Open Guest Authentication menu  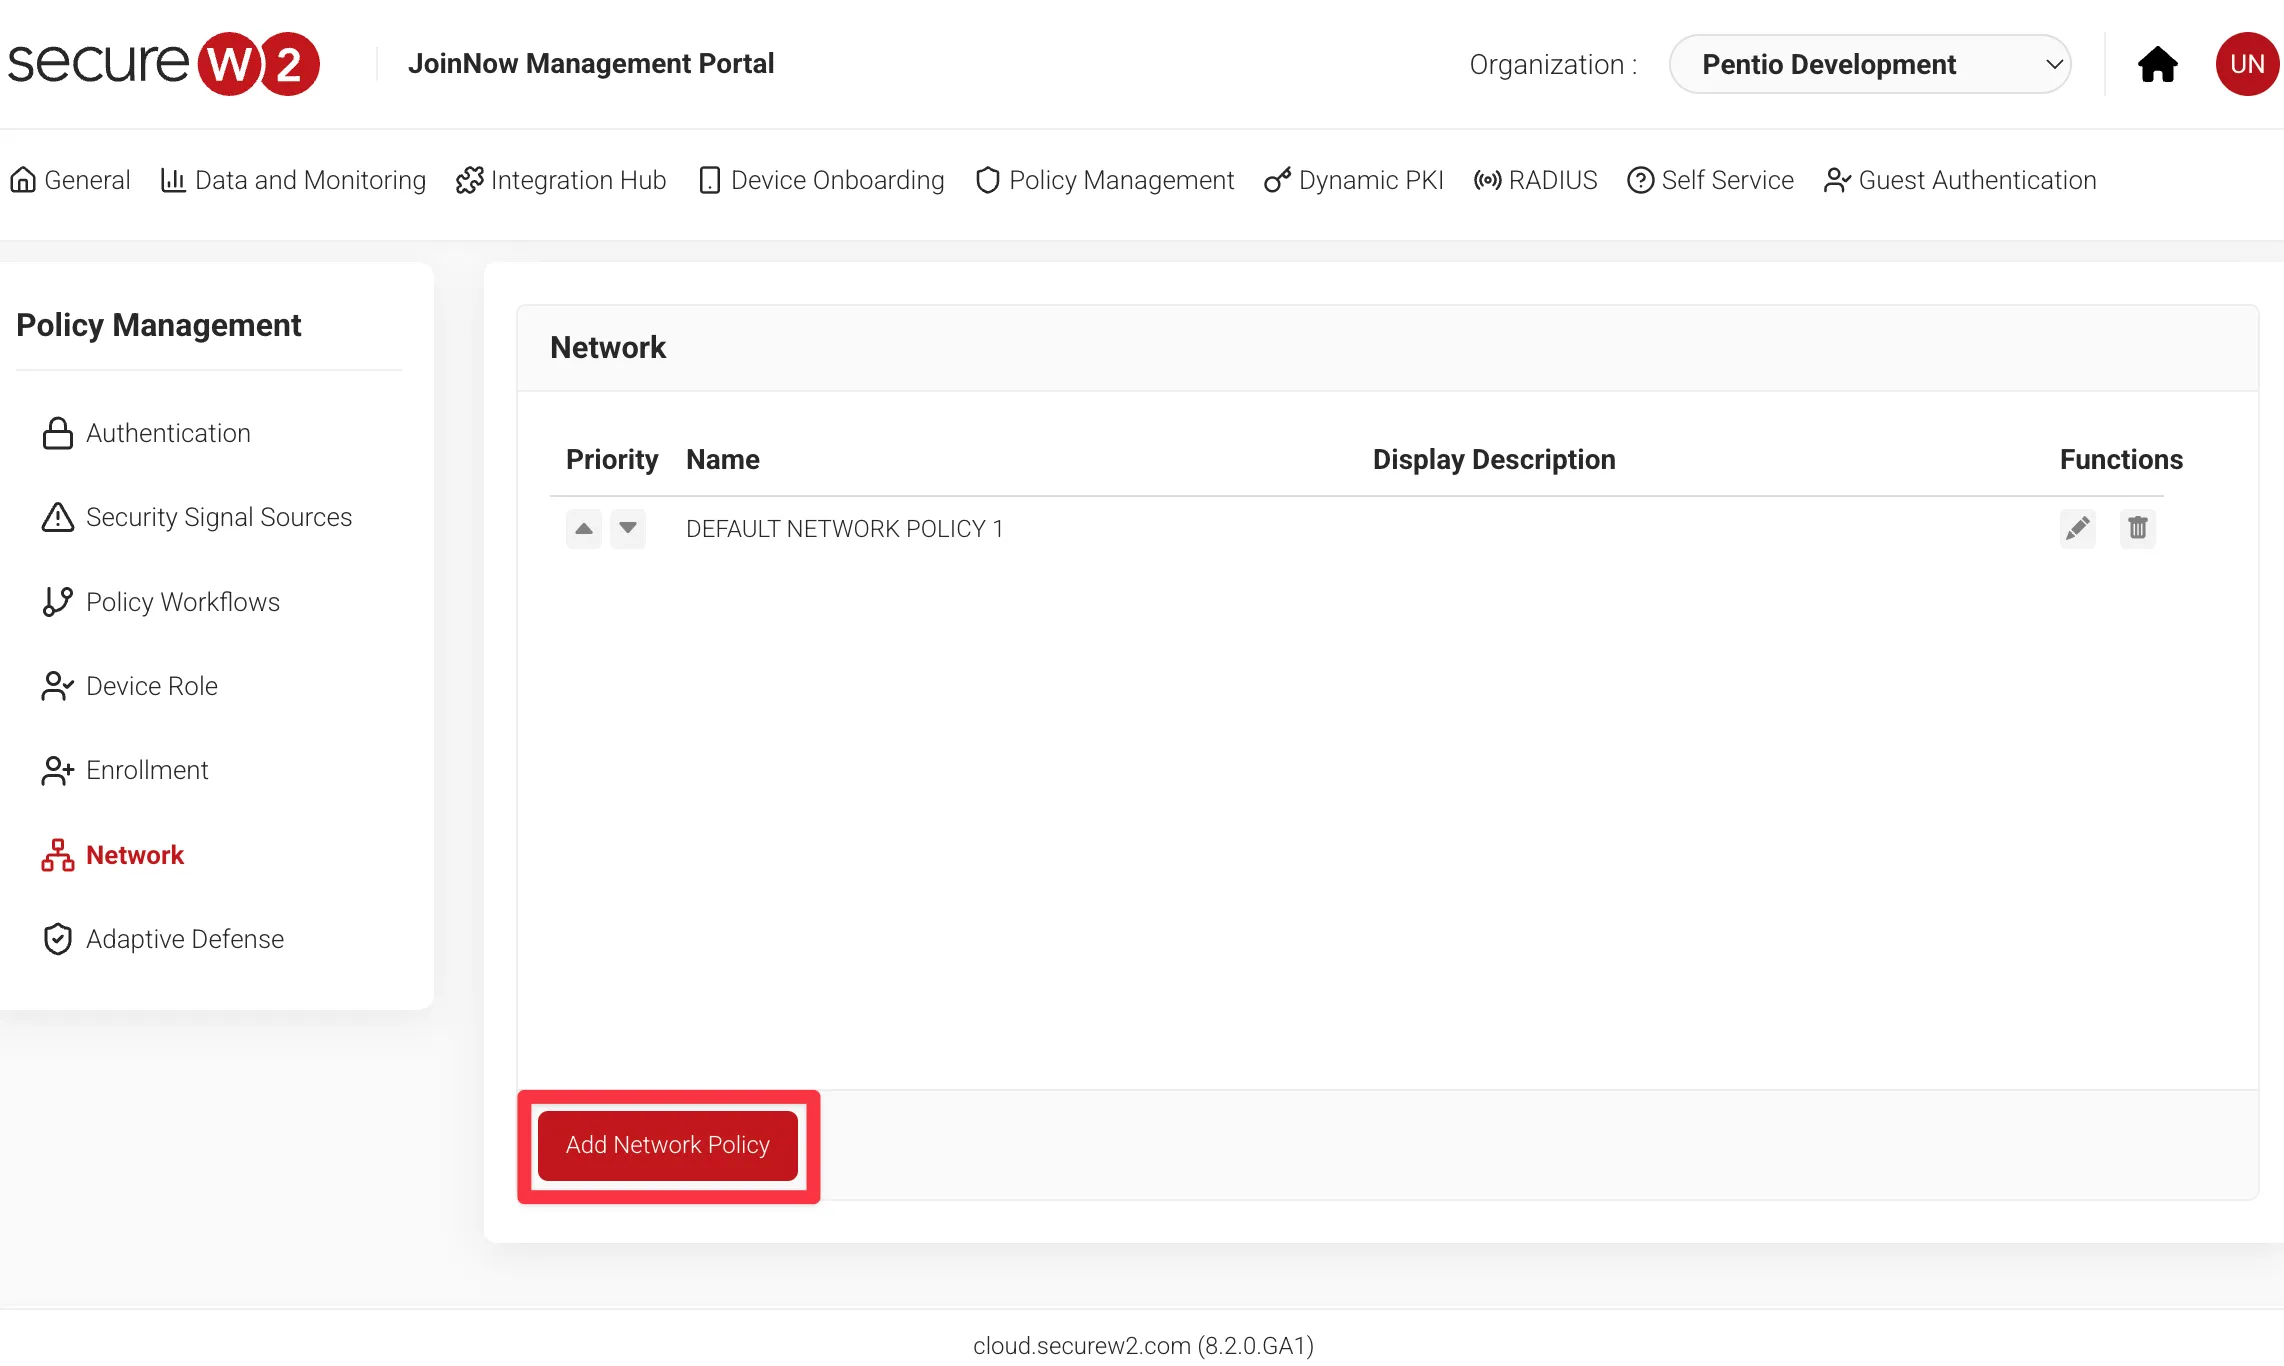[x=1960, y=180]
